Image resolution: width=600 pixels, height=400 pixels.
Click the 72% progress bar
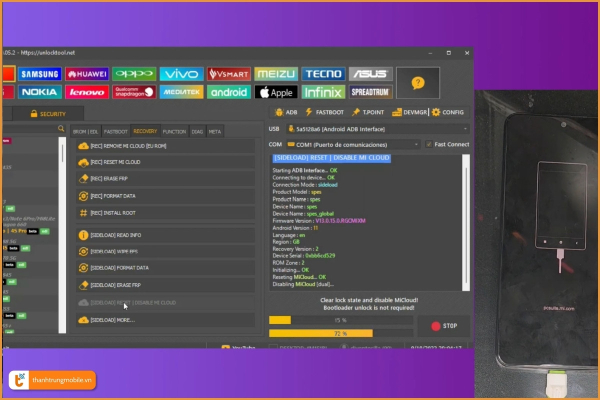[338, 333]
